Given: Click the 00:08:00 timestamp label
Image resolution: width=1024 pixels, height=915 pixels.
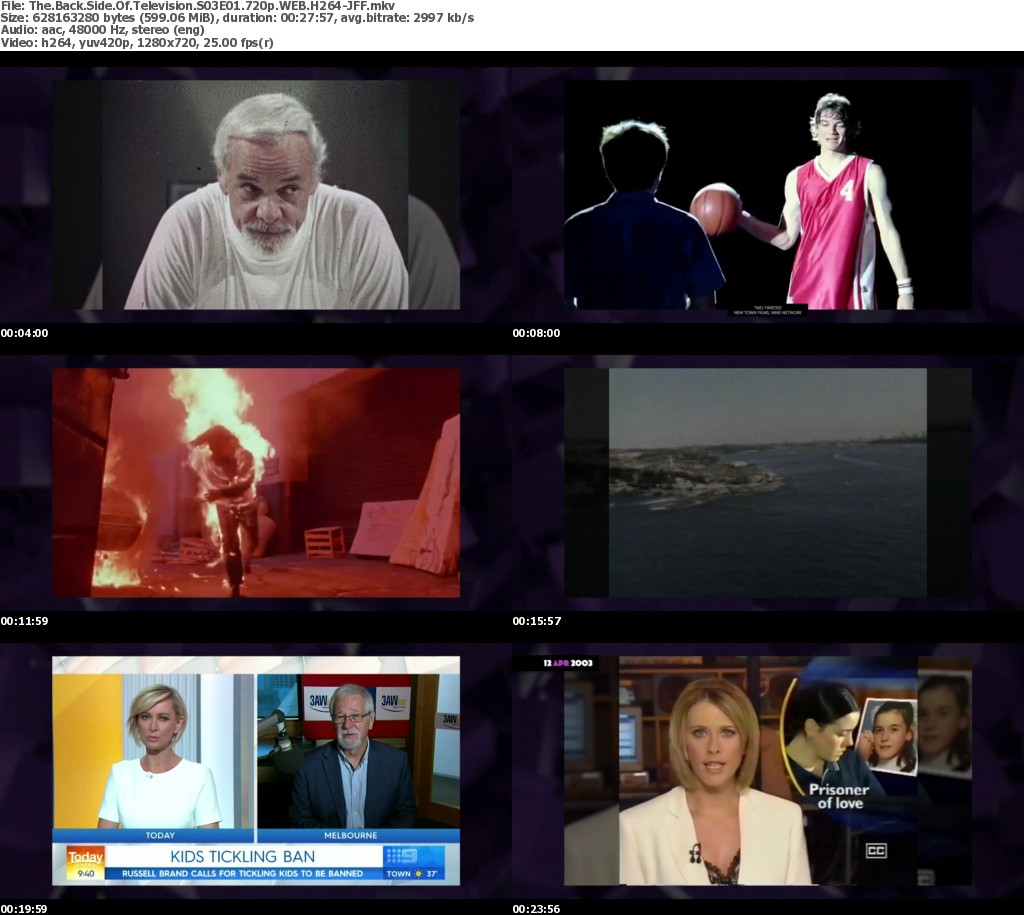Looking at the screenshot, I should point(536,333).
